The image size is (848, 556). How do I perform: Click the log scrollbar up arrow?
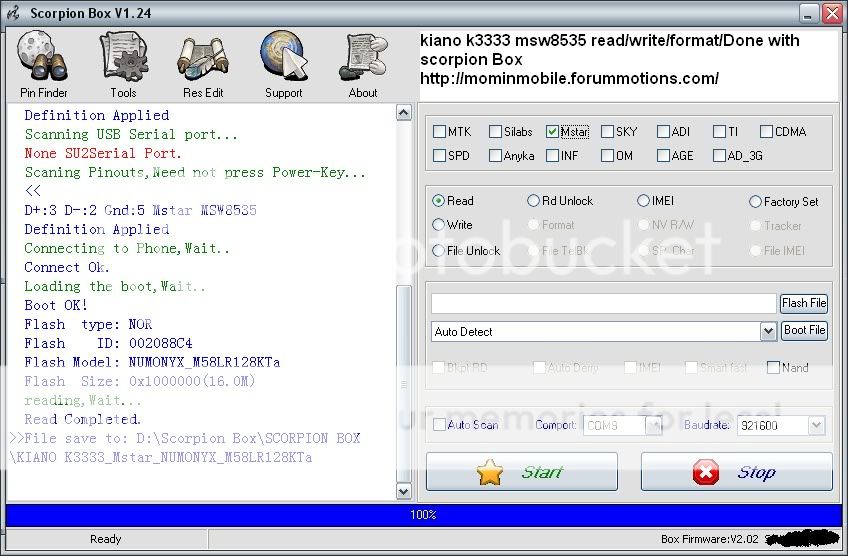(x=404, y=112)
